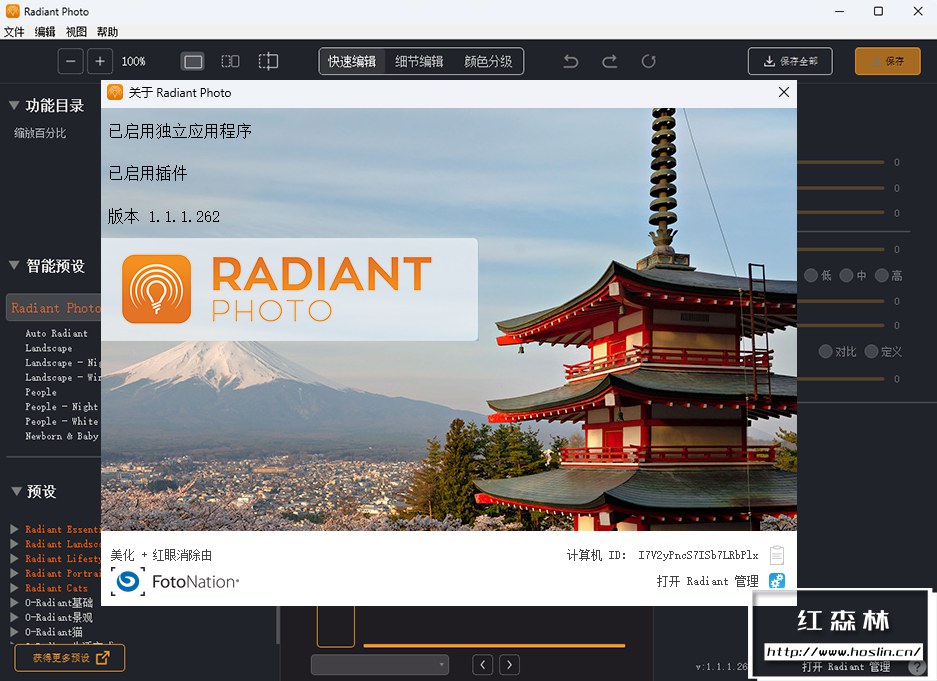Switch to the 快速编辑 tab
The width and height of the screenshot is (937, 681).
point(352,62)
